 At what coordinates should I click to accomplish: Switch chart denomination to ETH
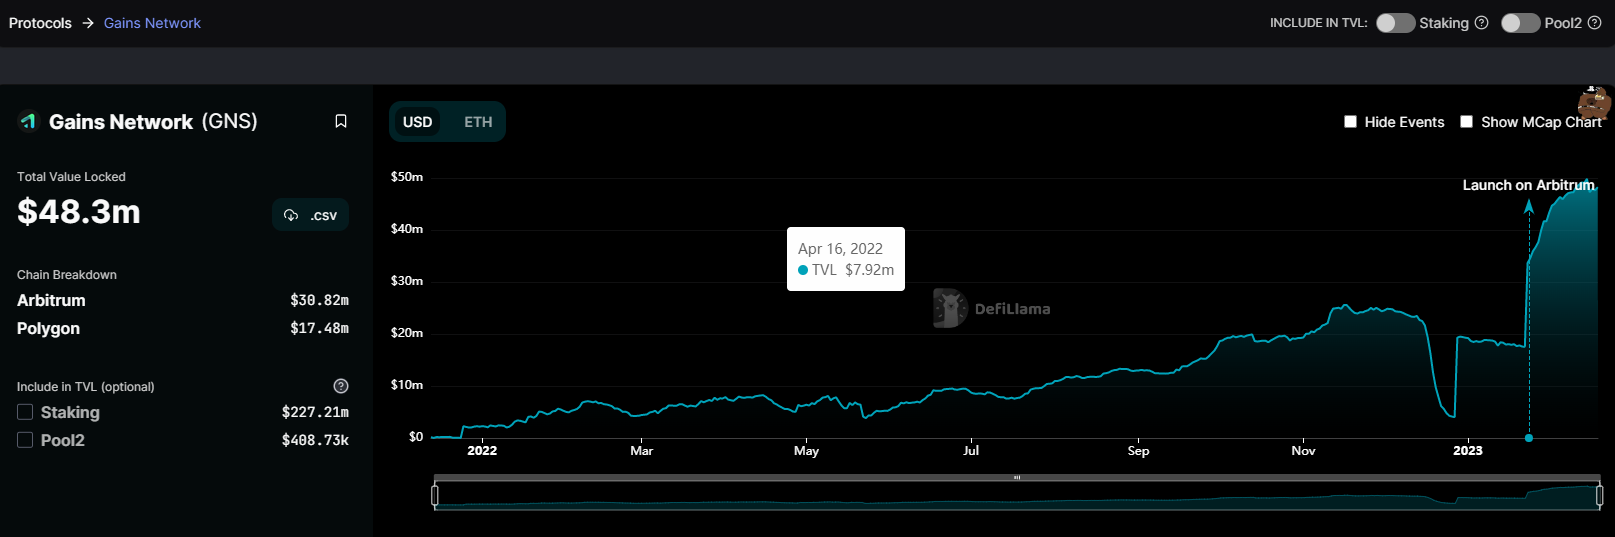pos(478,122)
